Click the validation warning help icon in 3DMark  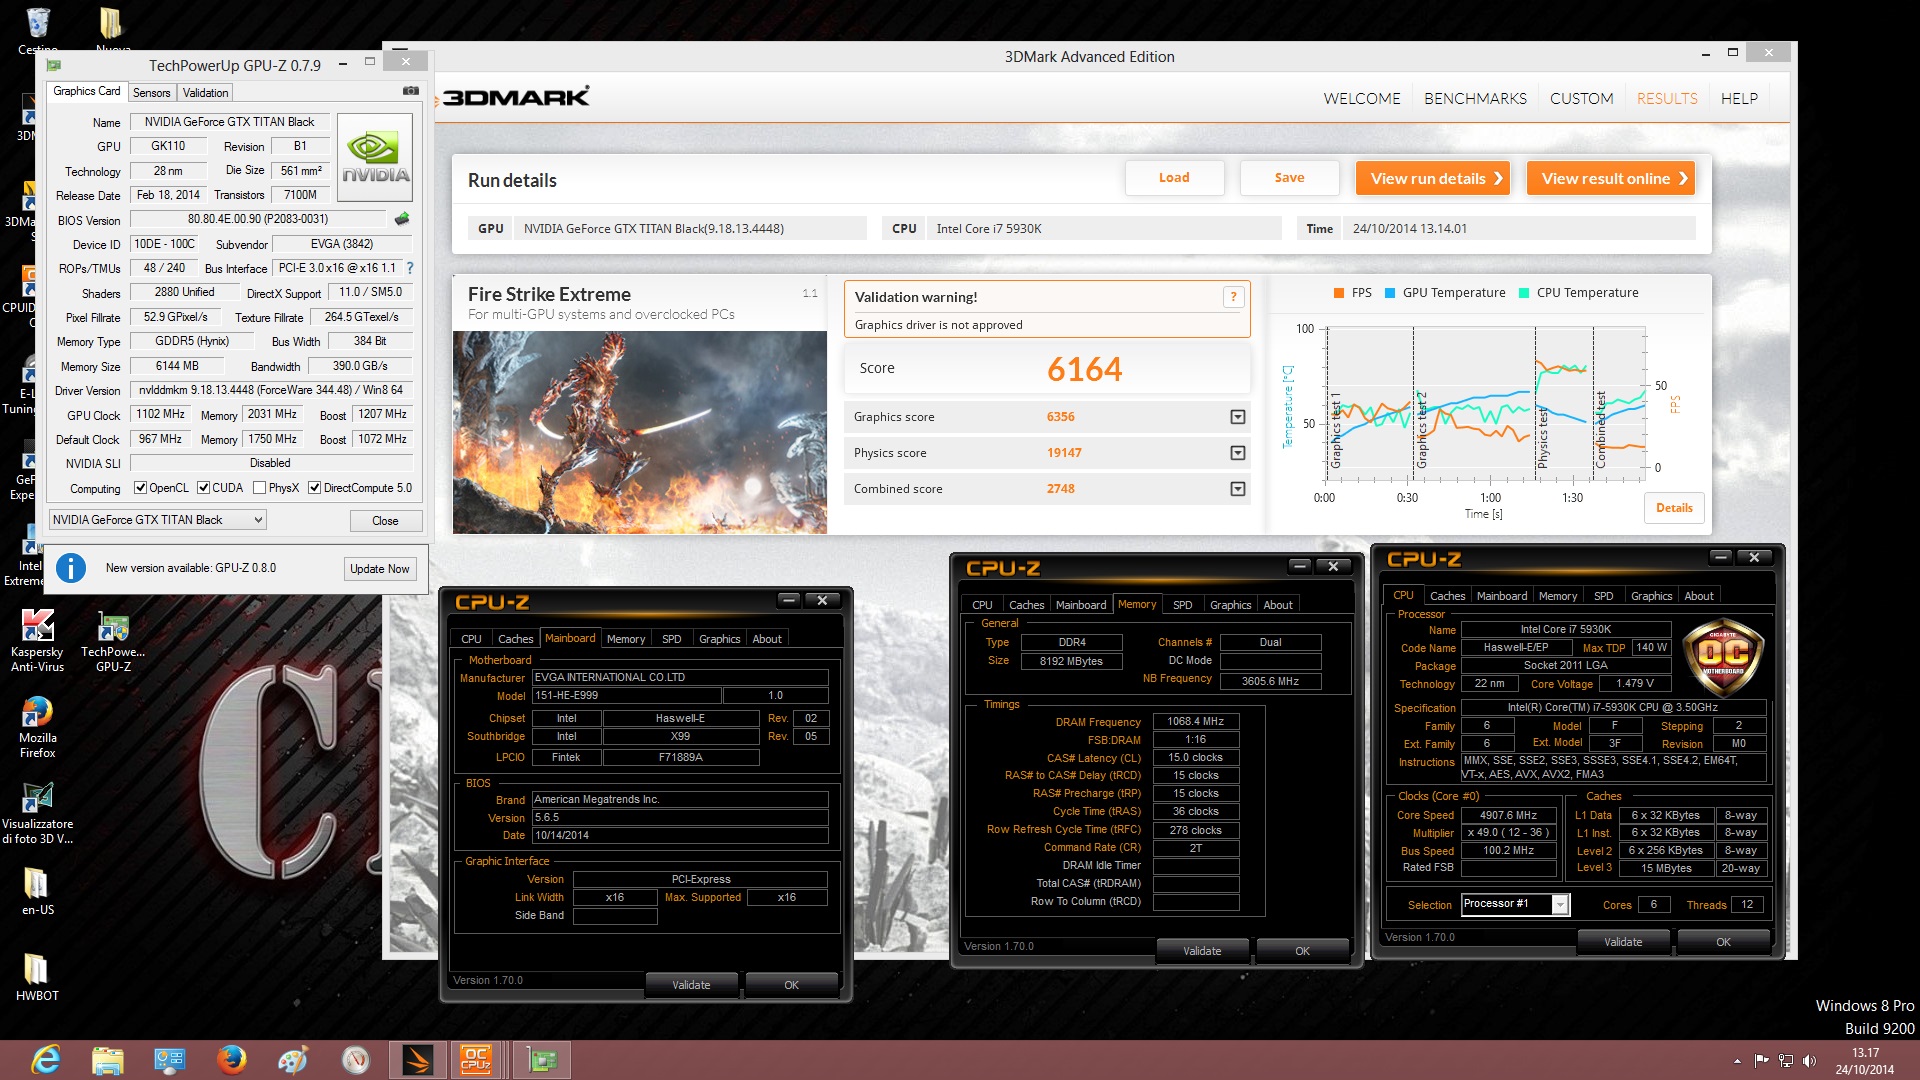1233,297
